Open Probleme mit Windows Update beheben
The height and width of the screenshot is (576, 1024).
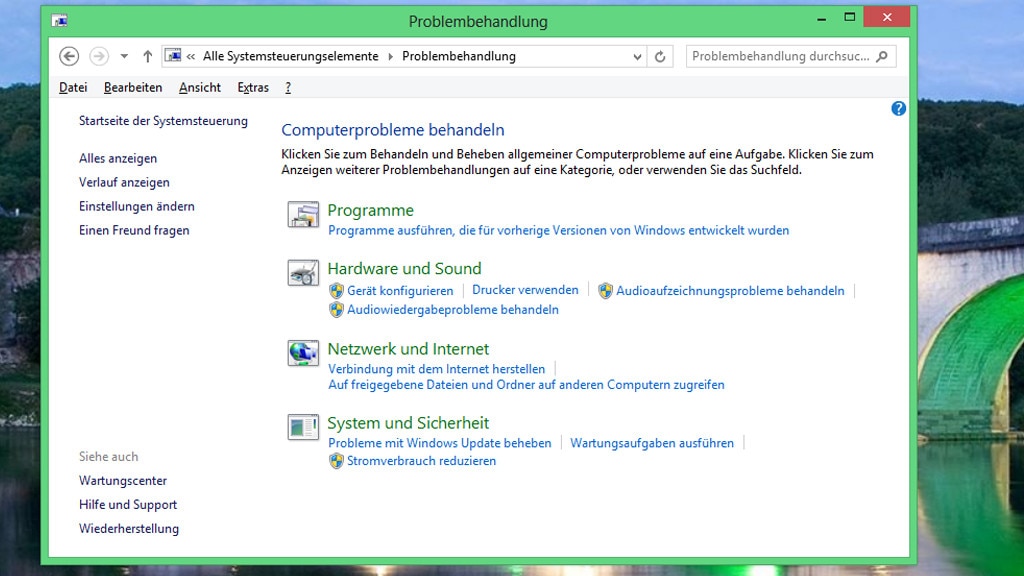click(439, 443)
